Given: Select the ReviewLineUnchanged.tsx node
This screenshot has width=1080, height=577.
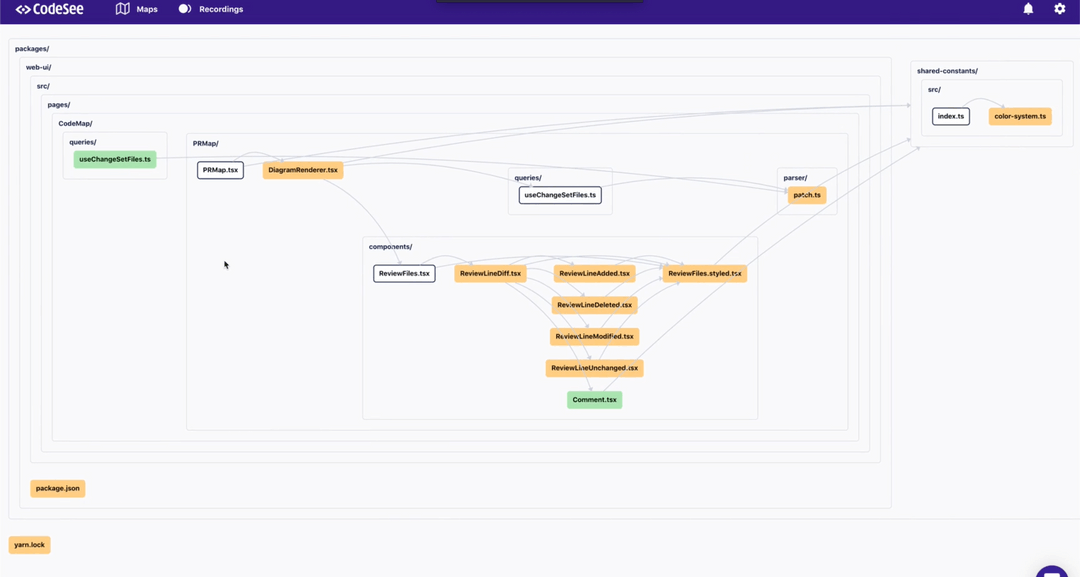Looking at the screenshot, I should point(595,367).
